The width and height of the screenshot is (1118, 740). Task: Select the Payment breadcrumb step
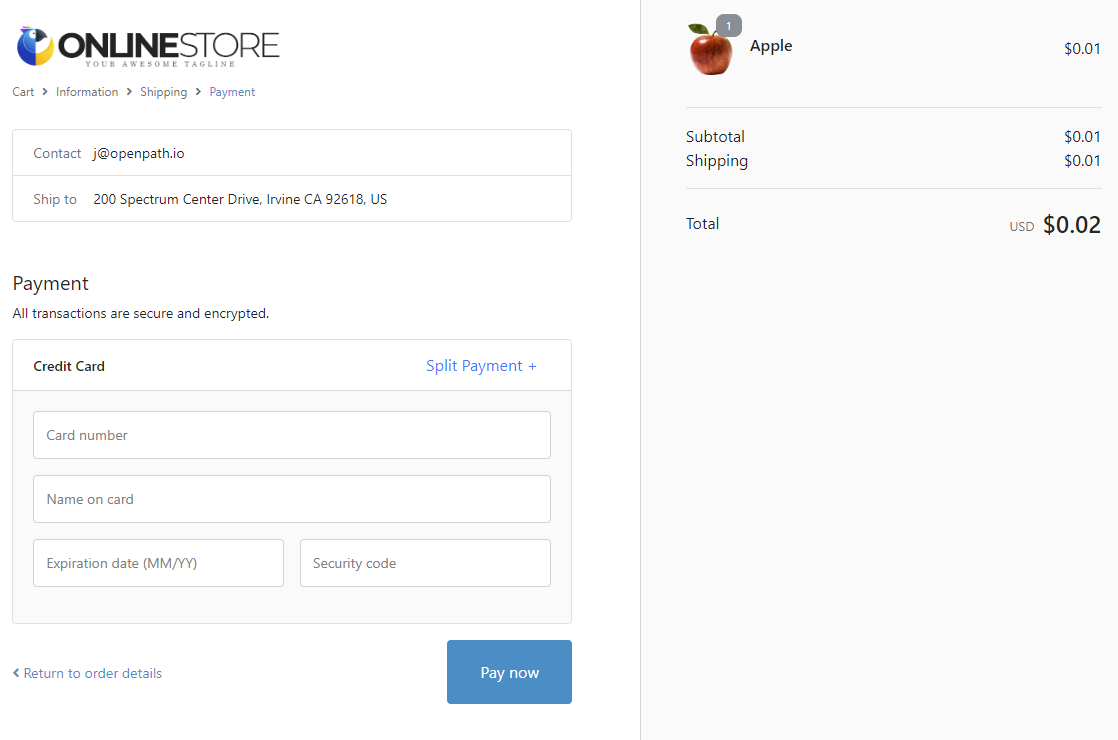[x=232, y=92]
